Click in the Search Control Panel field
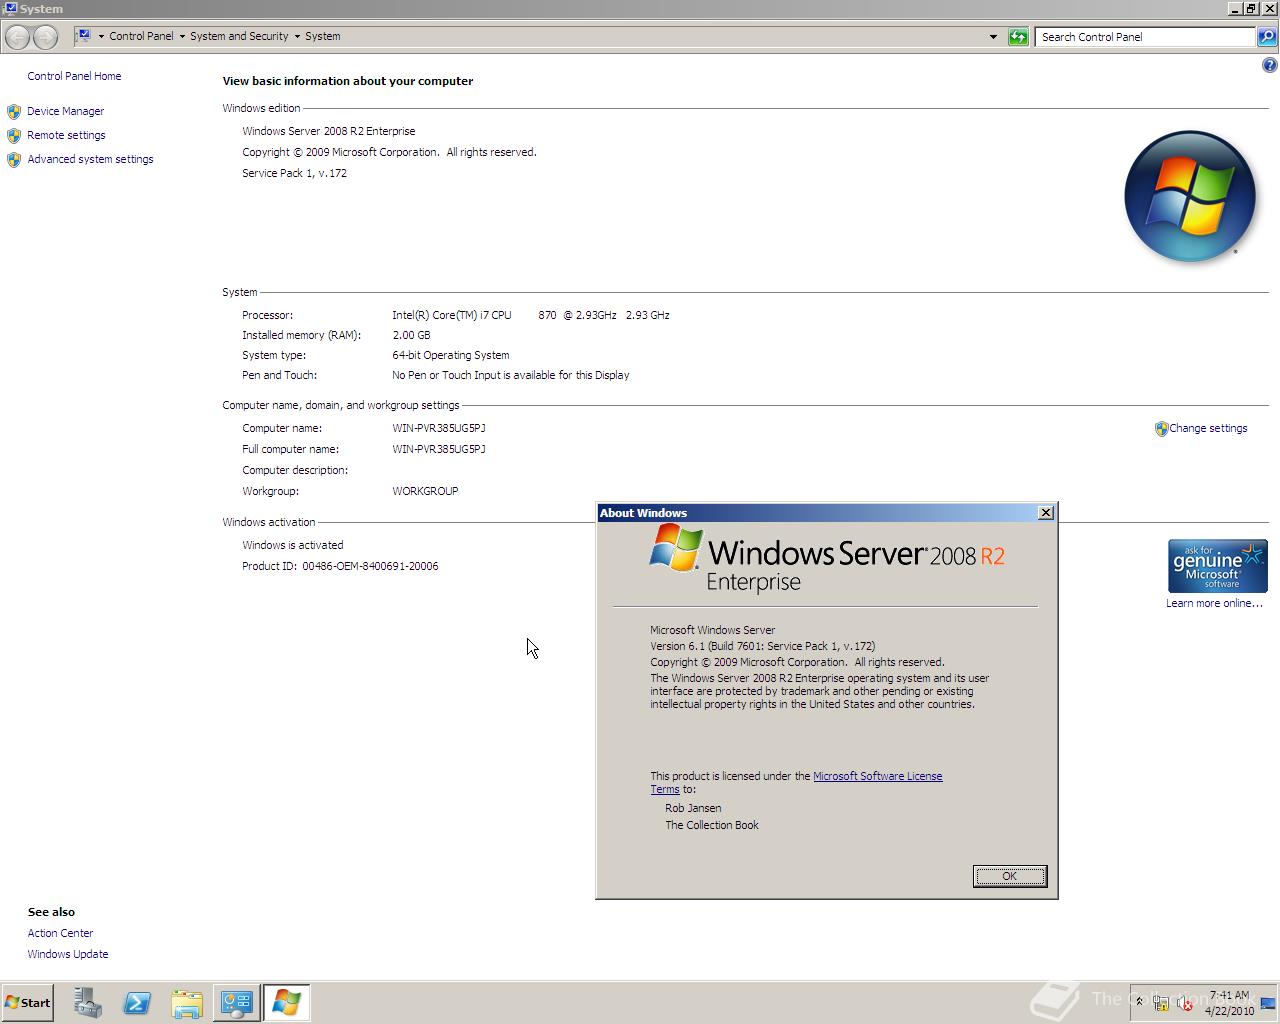This screenshot has height=1024, width=1280. click(1146, 37)
